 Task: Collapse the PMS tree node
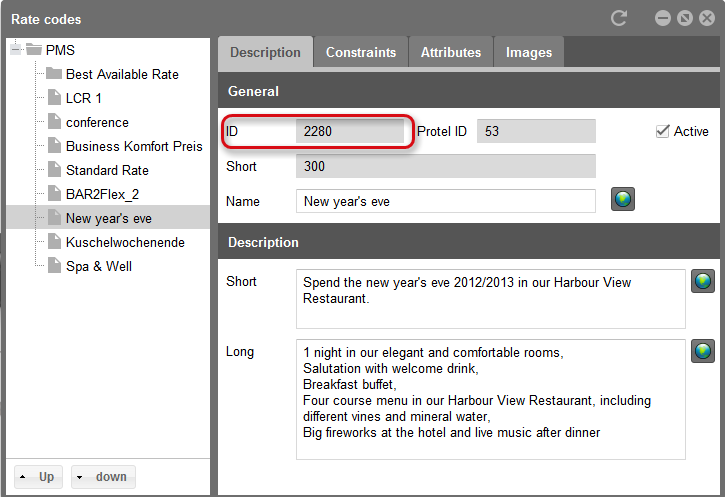16,50
